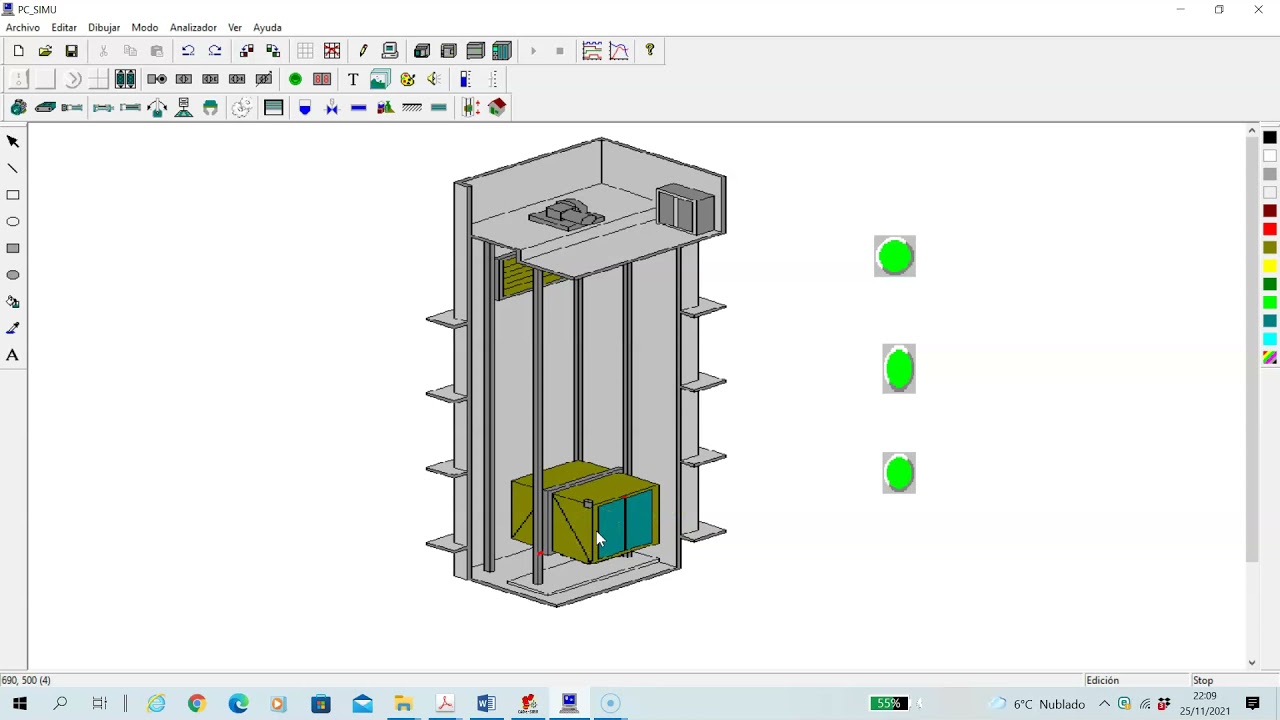Screen dimensions: 1280x720
Task: Open Google Chrome from the taskbar
Action: pyautogui.click(x=196, y=704)
